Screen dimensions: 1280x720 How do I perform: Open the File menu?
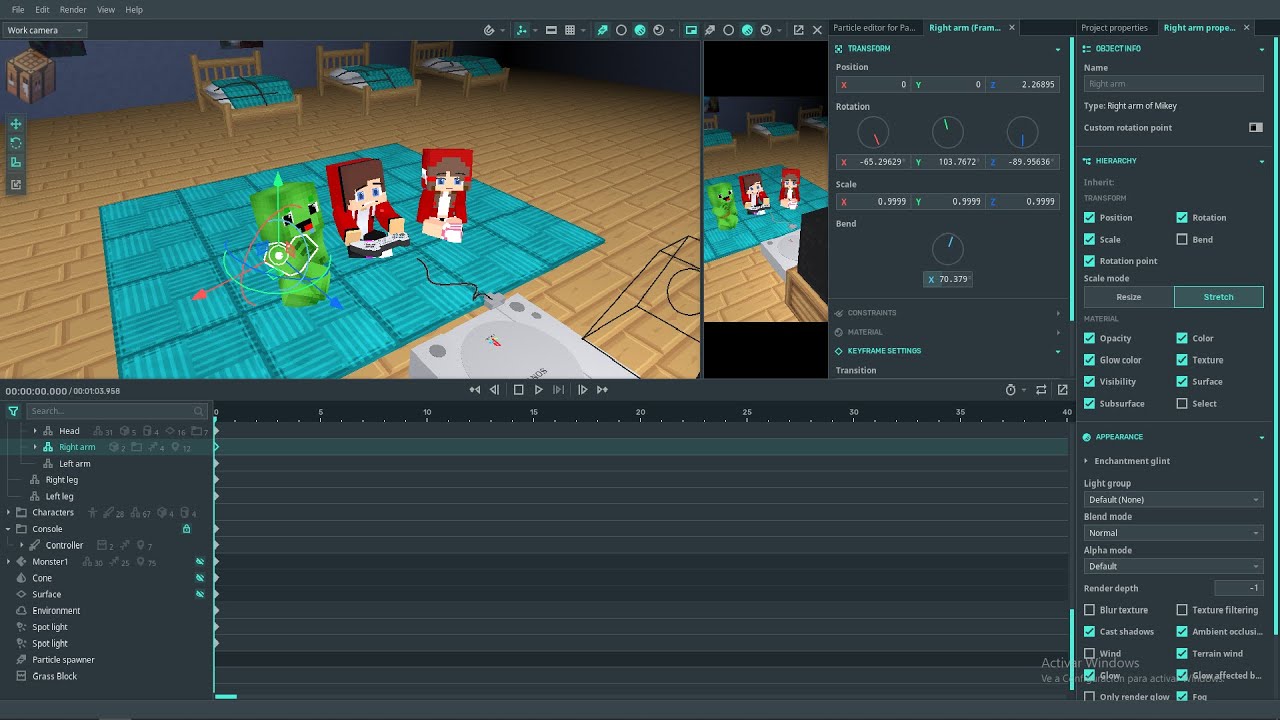(18, 10)
